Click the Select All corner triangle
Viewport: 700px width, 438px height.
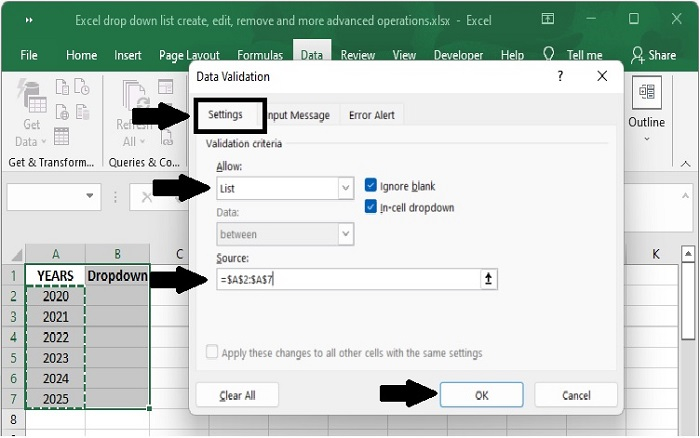coord(17,255)
